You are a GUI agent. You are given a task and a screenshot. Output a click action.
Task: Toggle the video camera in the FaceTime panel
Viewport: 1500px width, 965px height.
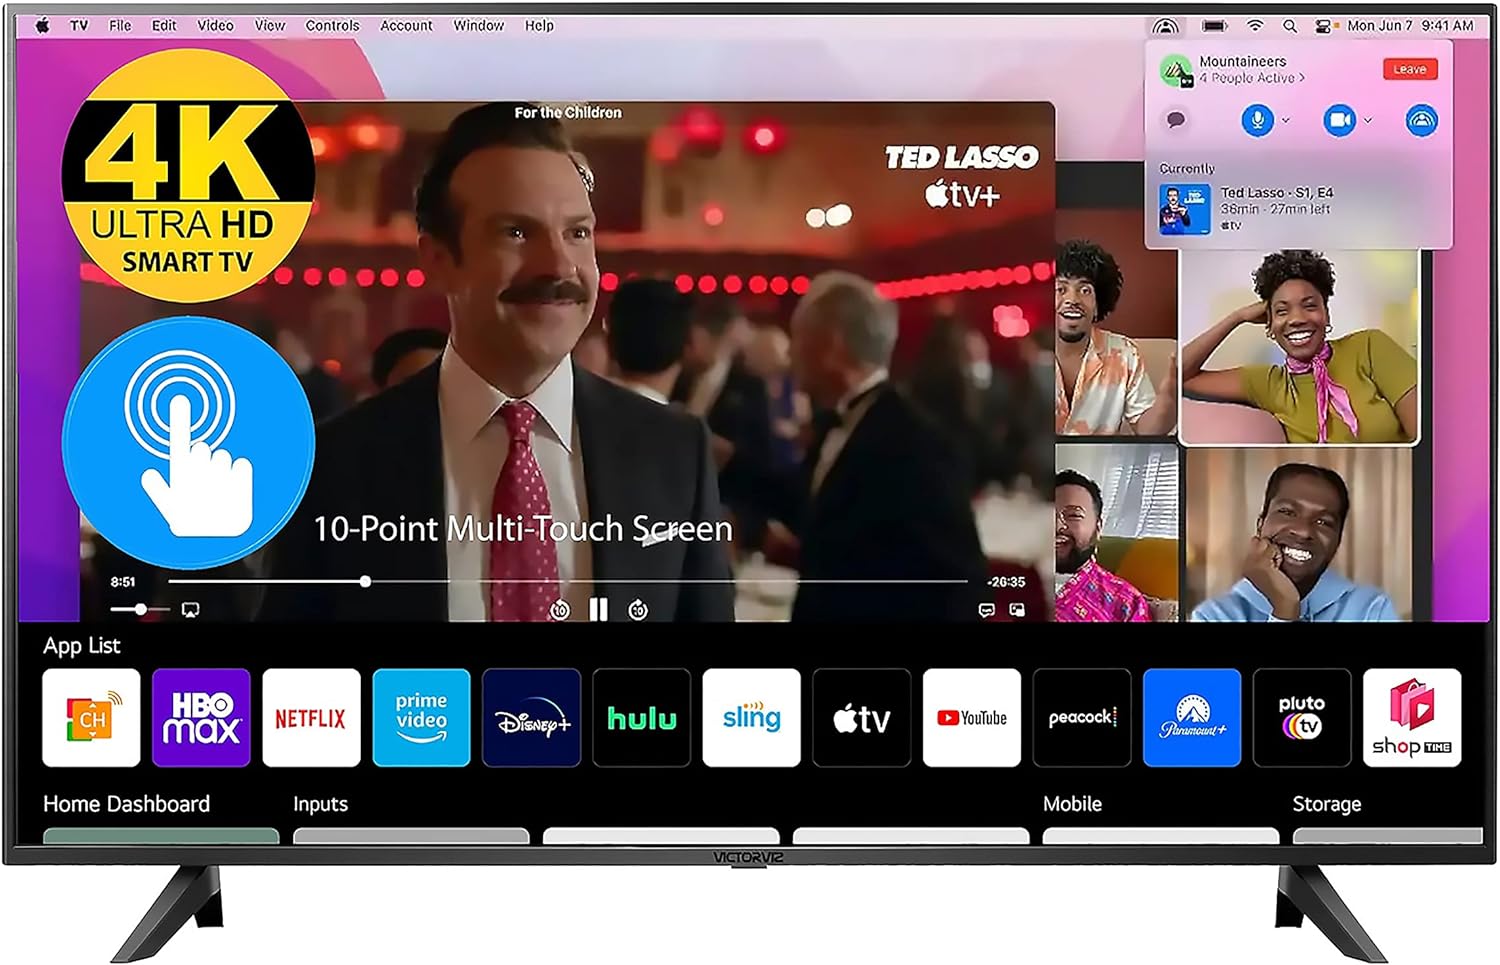[x=1339, y=120]
